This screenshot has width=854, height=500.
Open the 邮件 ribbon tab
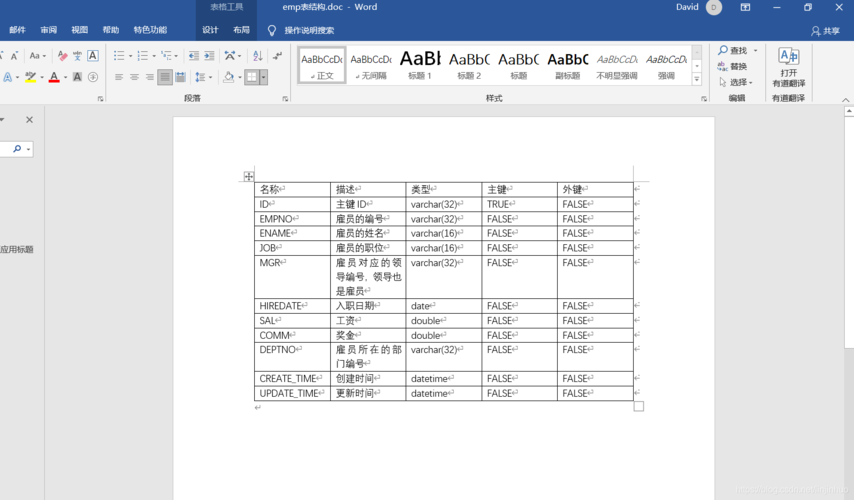click(x=17, y=30)
